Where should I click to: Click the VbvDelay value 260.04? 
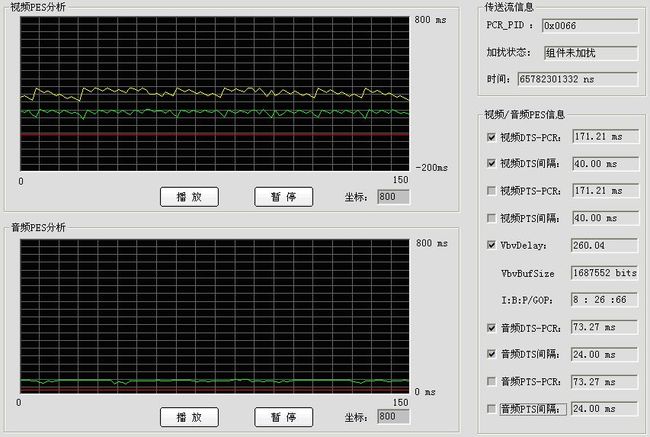tap(604, 245)
